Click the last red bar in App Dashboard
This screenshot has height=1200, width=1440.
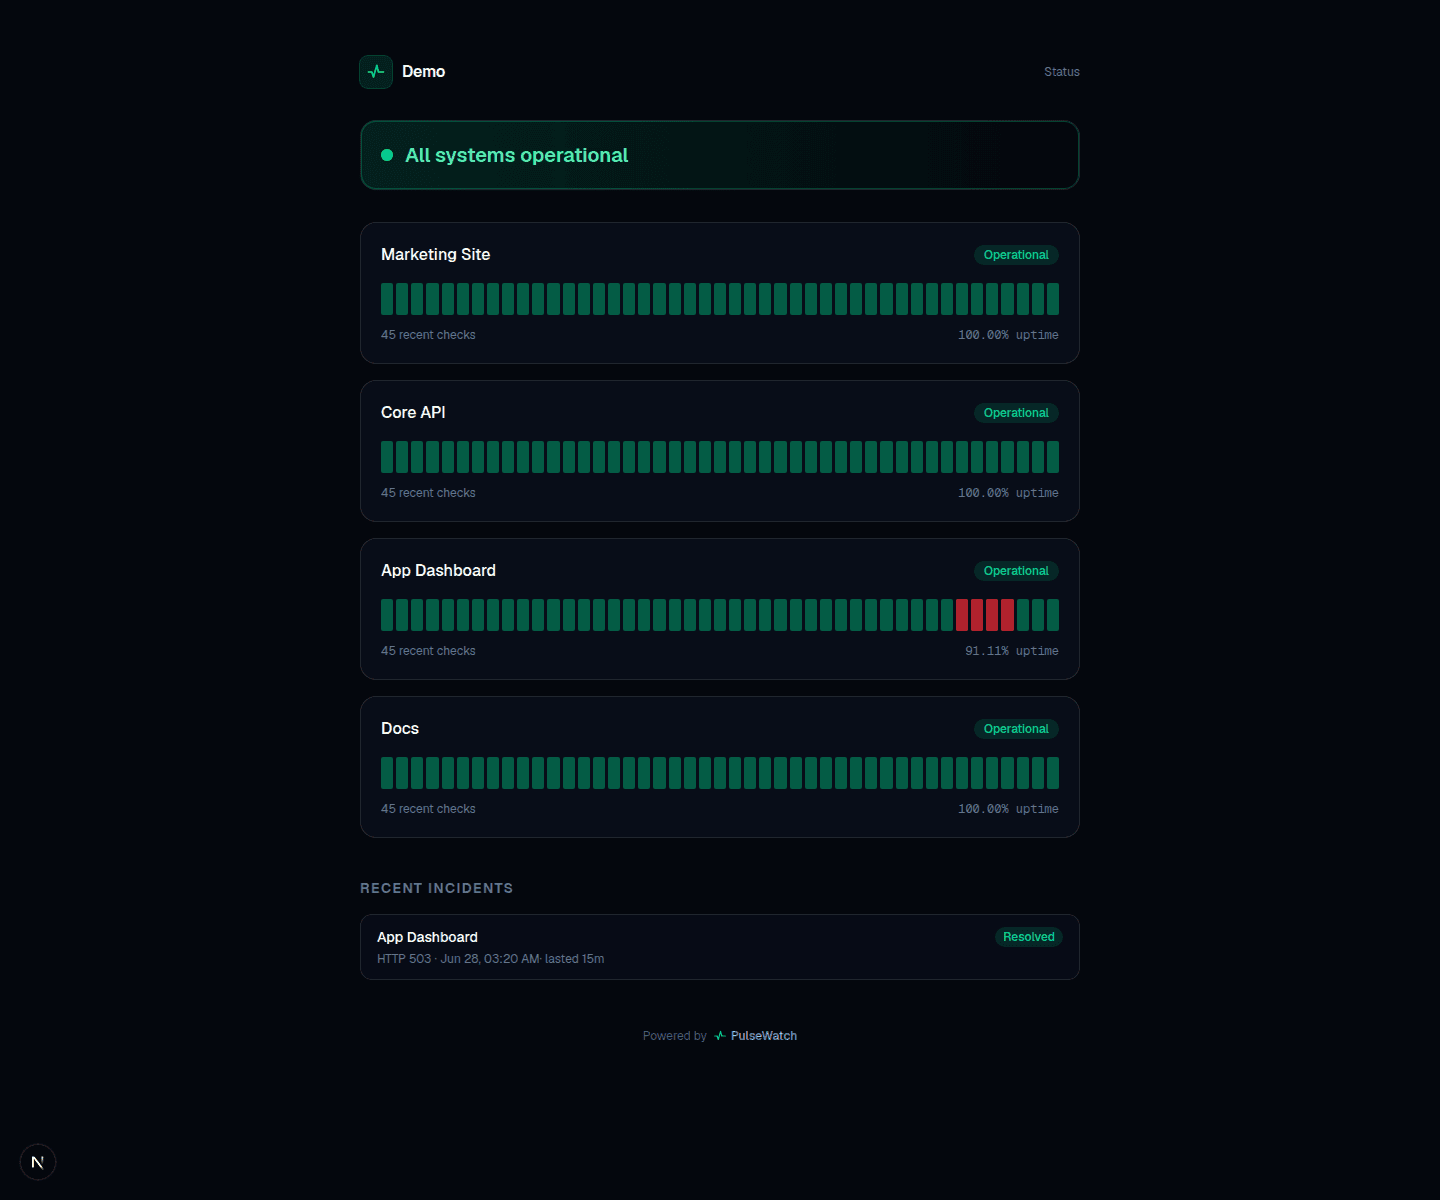click(x=1008, y=615)
